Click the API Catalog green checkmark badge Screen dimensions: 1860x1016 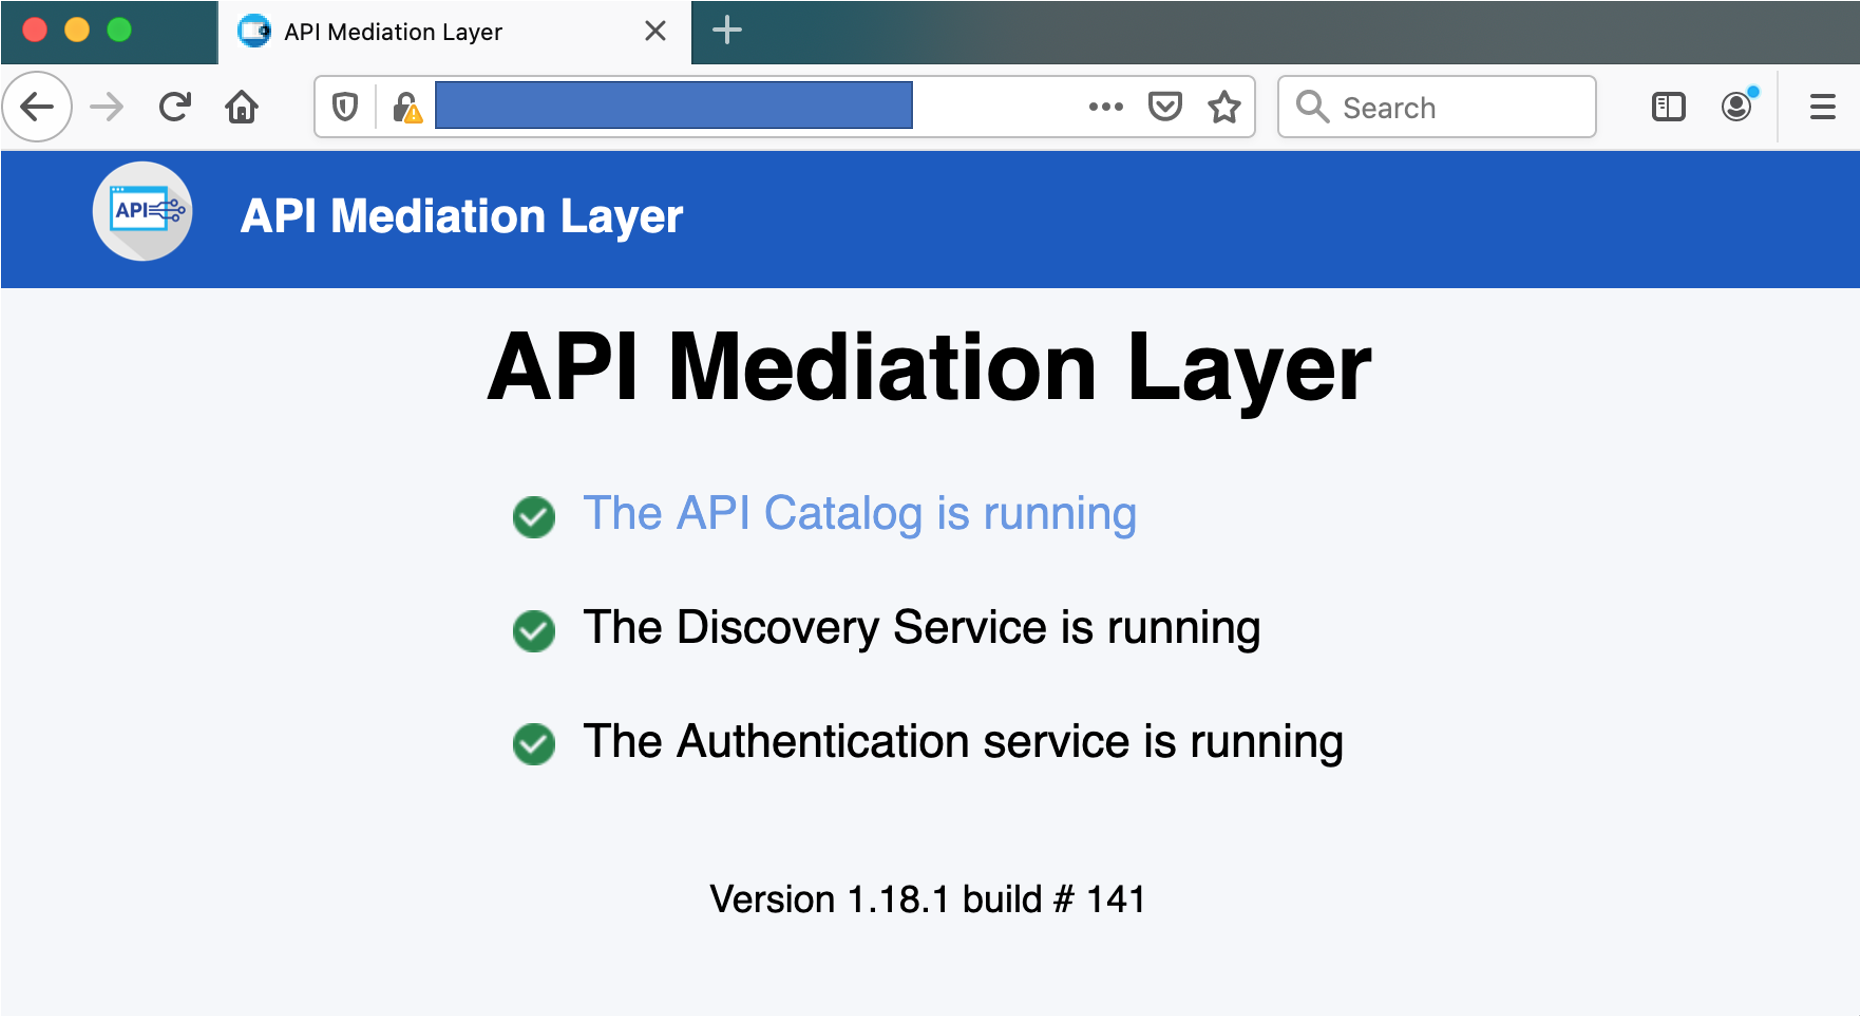tap(533, 517)
